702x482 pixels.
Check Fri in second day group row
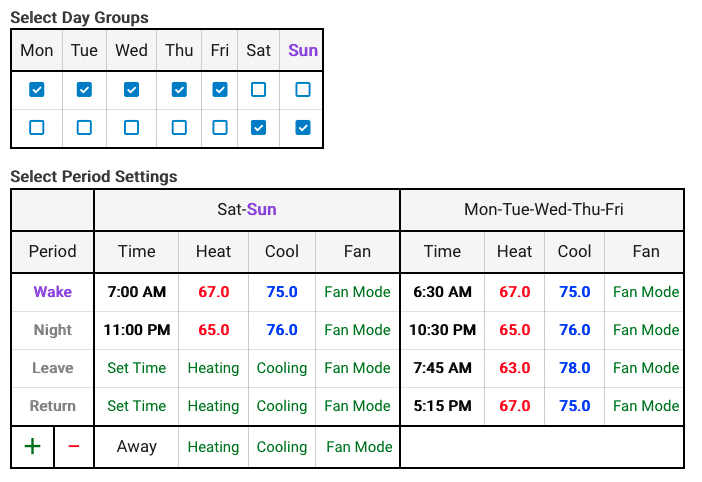tap(220, 128)
